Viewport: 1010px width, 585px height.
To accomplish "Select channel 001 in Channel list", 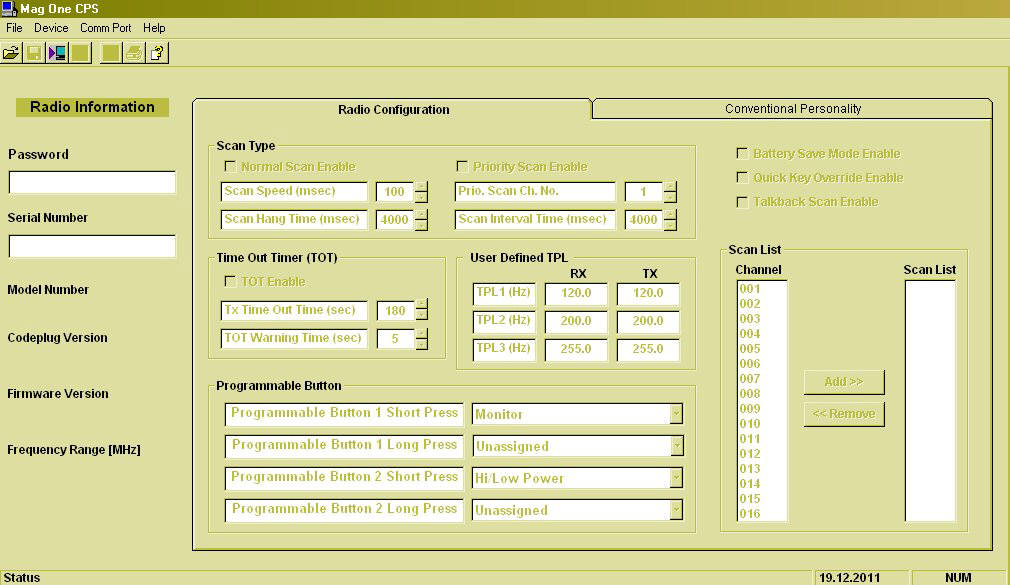I will click(750, 289).
